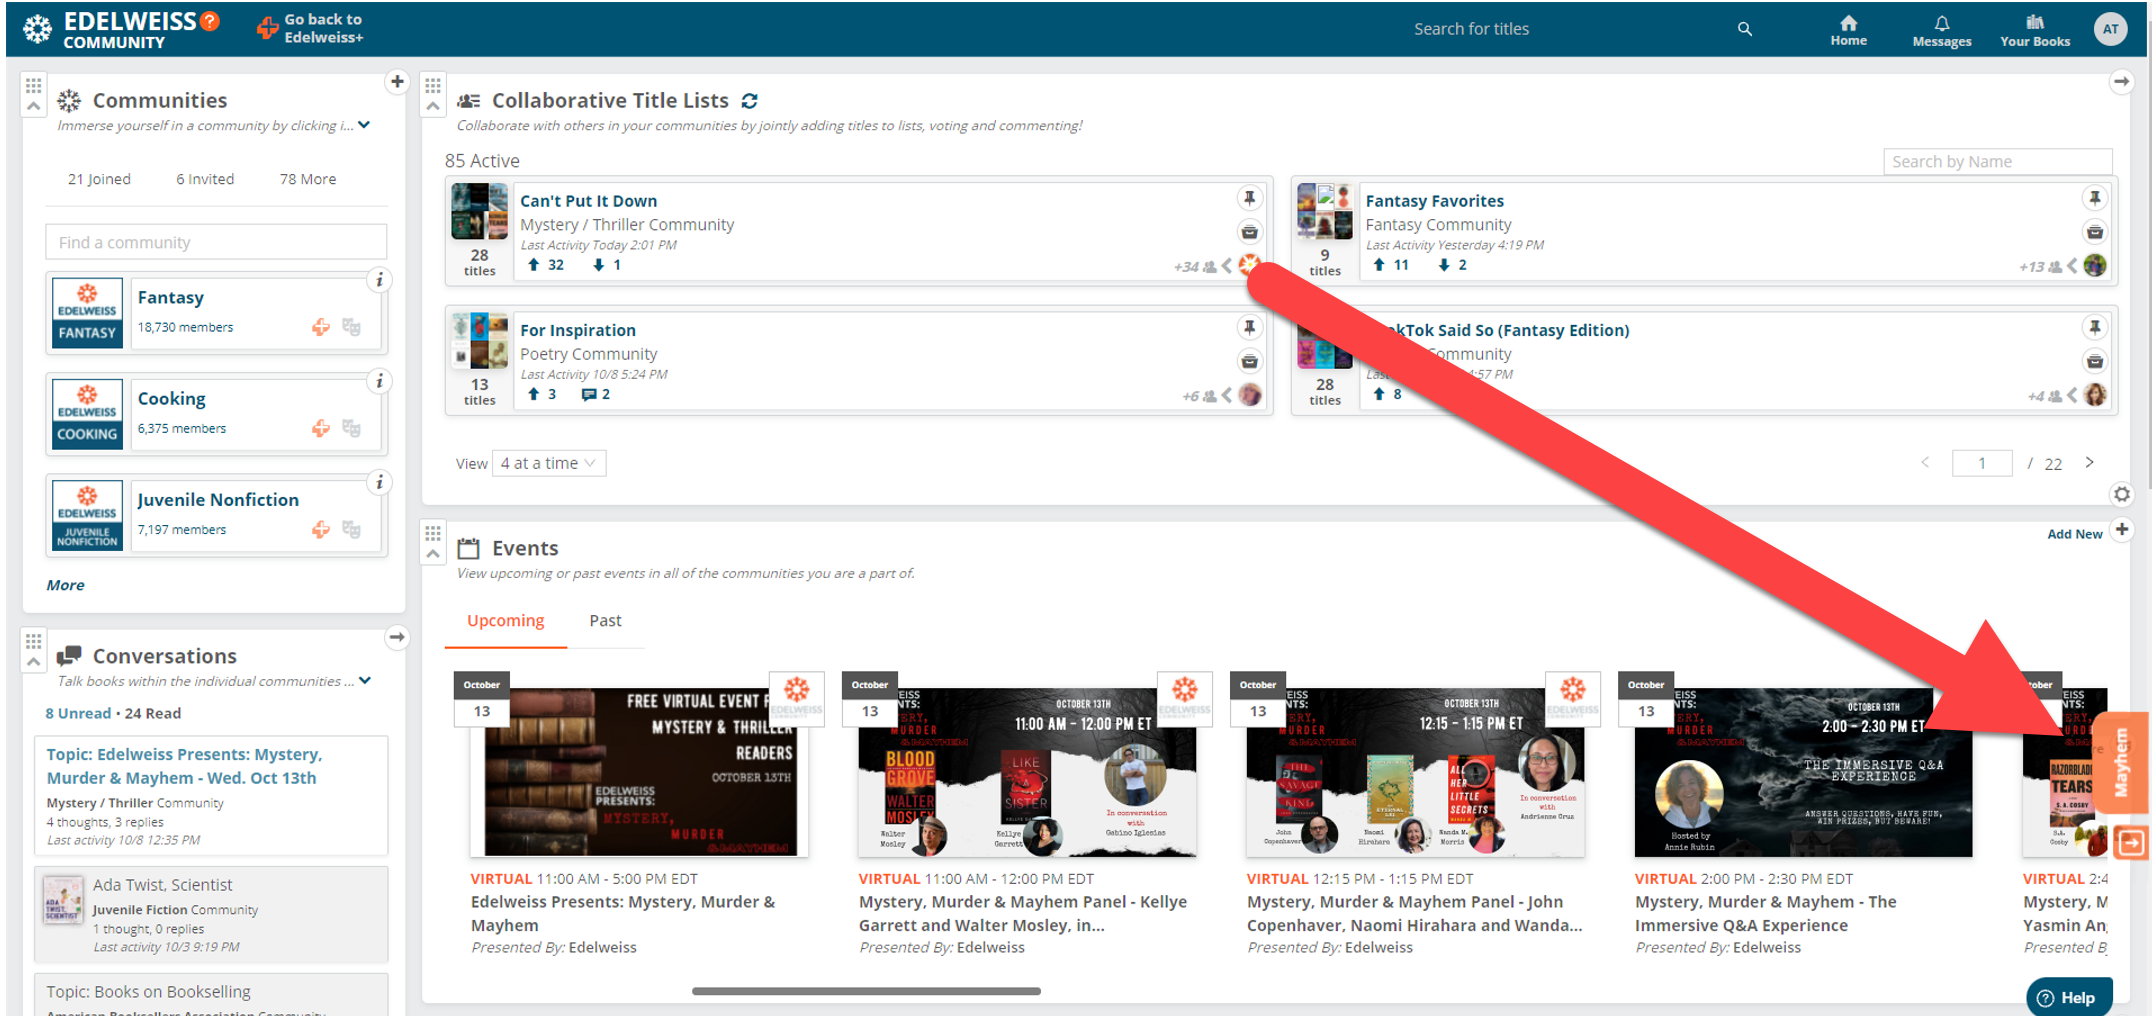This screenshot has height=1016, width=2152.
Task: Open Fantasy Favorites list thumbnail
Action: point(1324,211)
